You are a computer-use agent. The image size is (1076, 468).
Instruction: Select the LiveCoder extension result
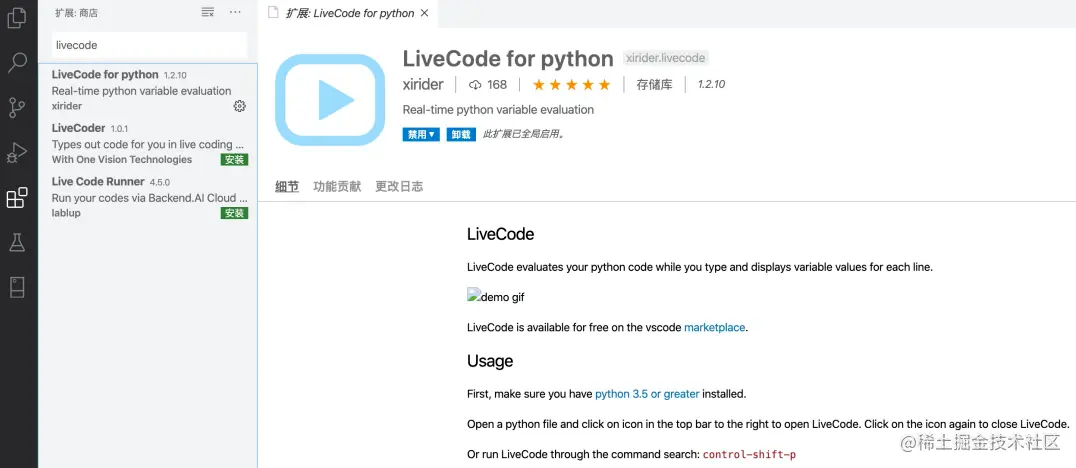[x=148, y=143]
